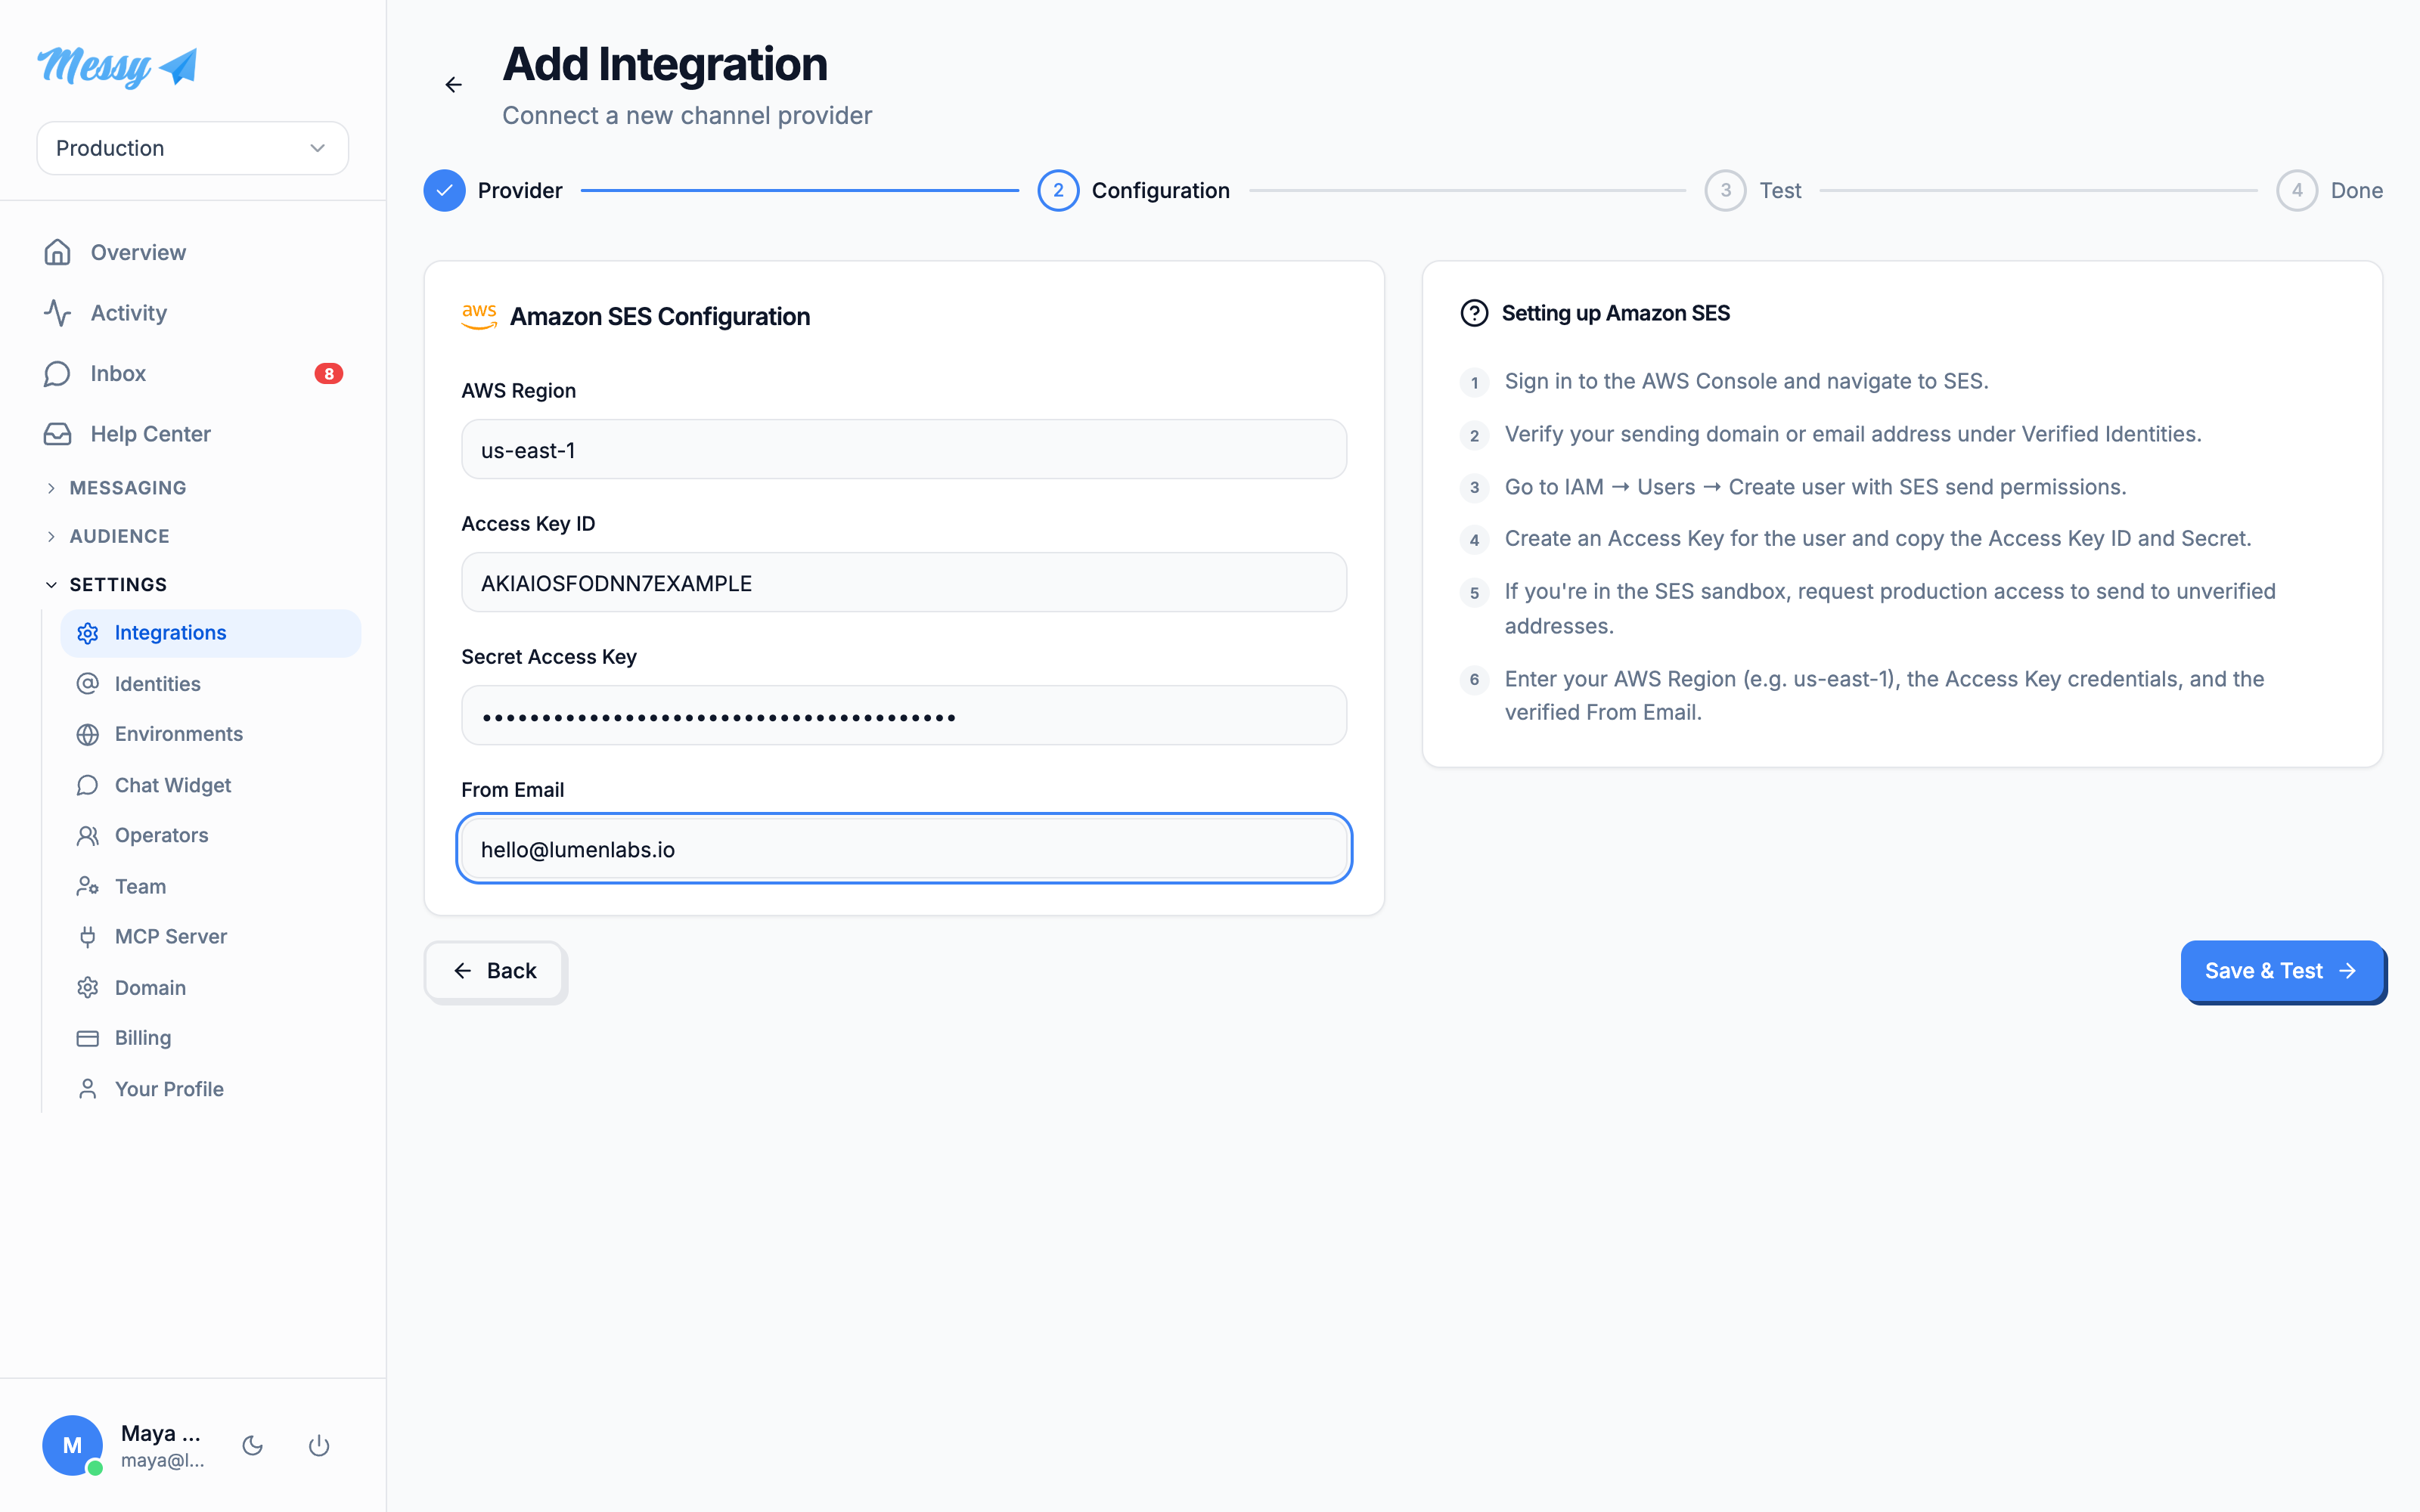Open the Activity menu item
Viewport: 2420px width, 1512px height.
(x=193, y=313)
